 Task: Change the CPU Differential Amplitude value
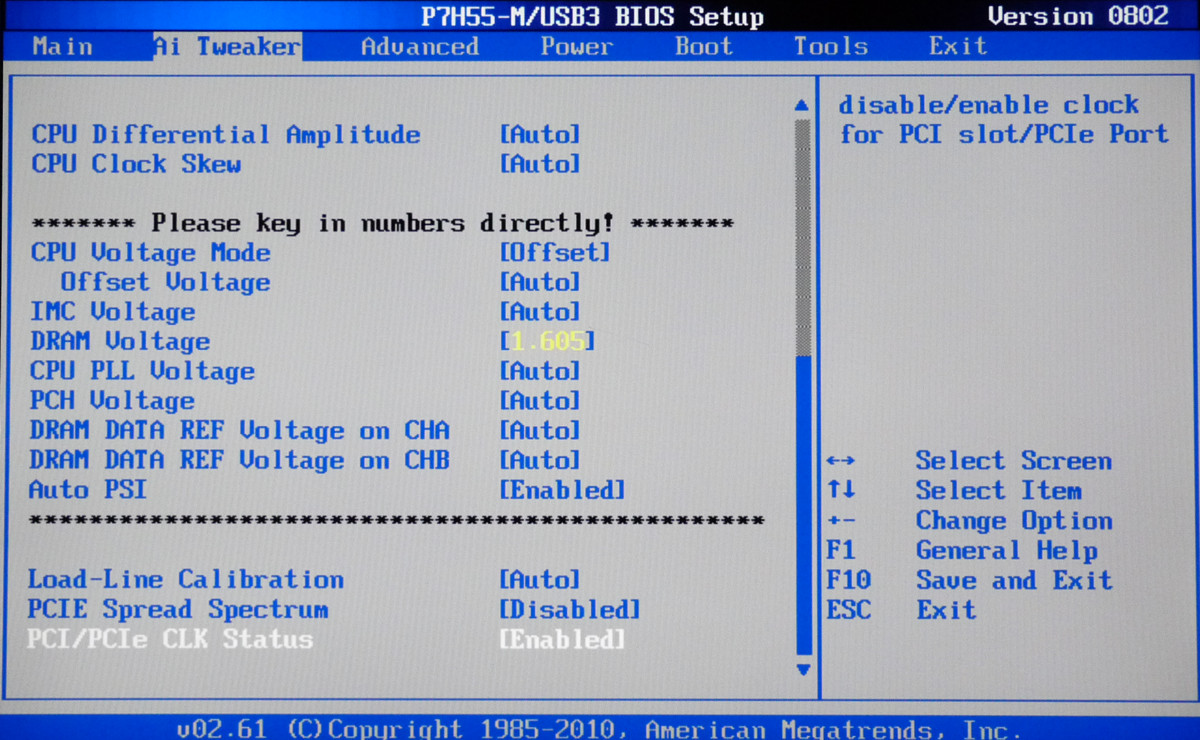[x=540, y=134]
